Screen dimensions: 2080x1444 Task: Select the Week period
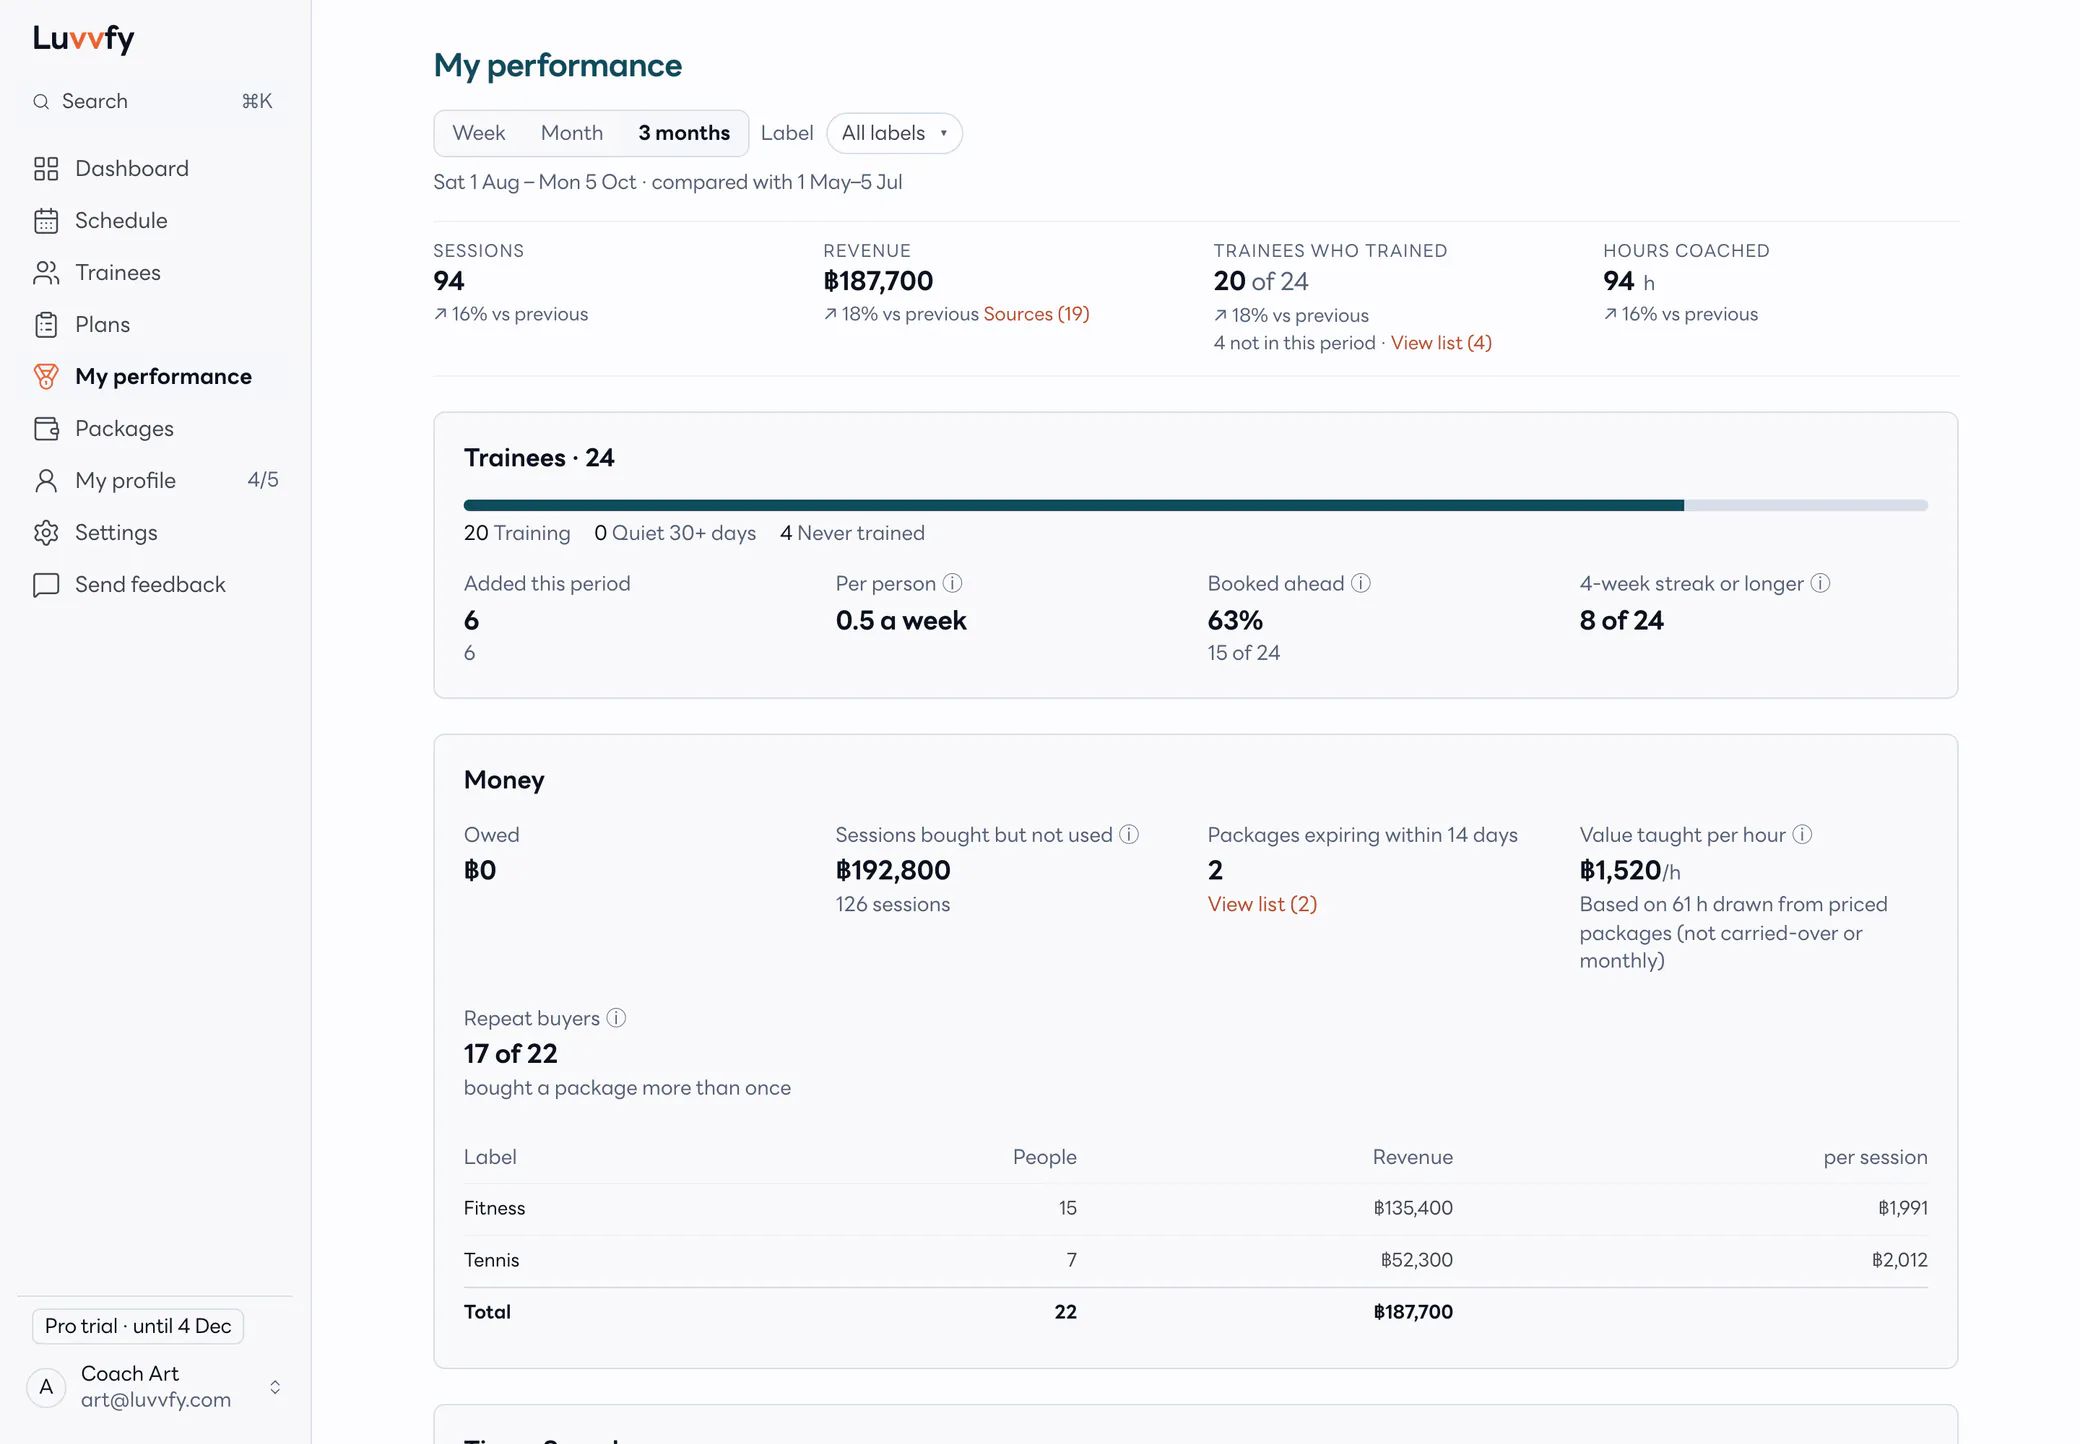[478, 133]
